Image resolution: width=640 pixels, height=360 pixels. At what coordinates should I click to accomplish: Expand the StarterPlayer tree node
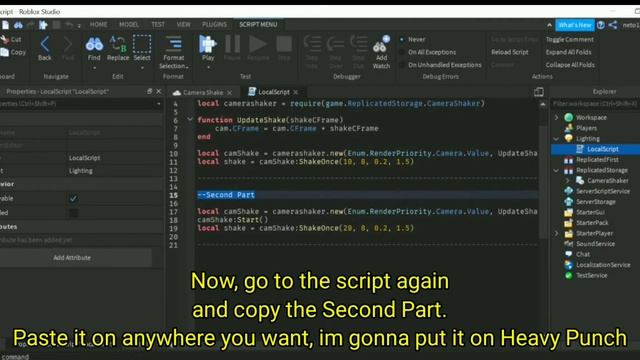[556, 233]
